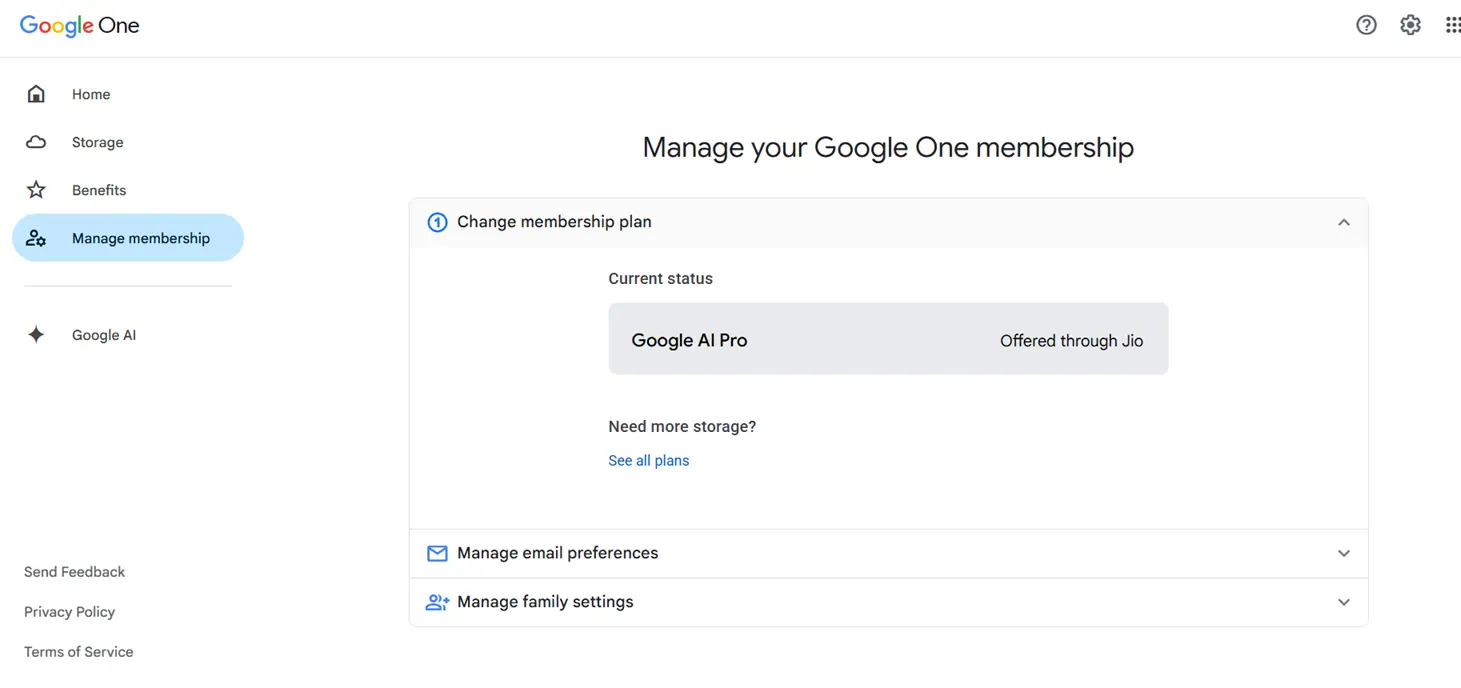Open the Settings gear icon
The image size is (1461, 688).
(1410, 26)
